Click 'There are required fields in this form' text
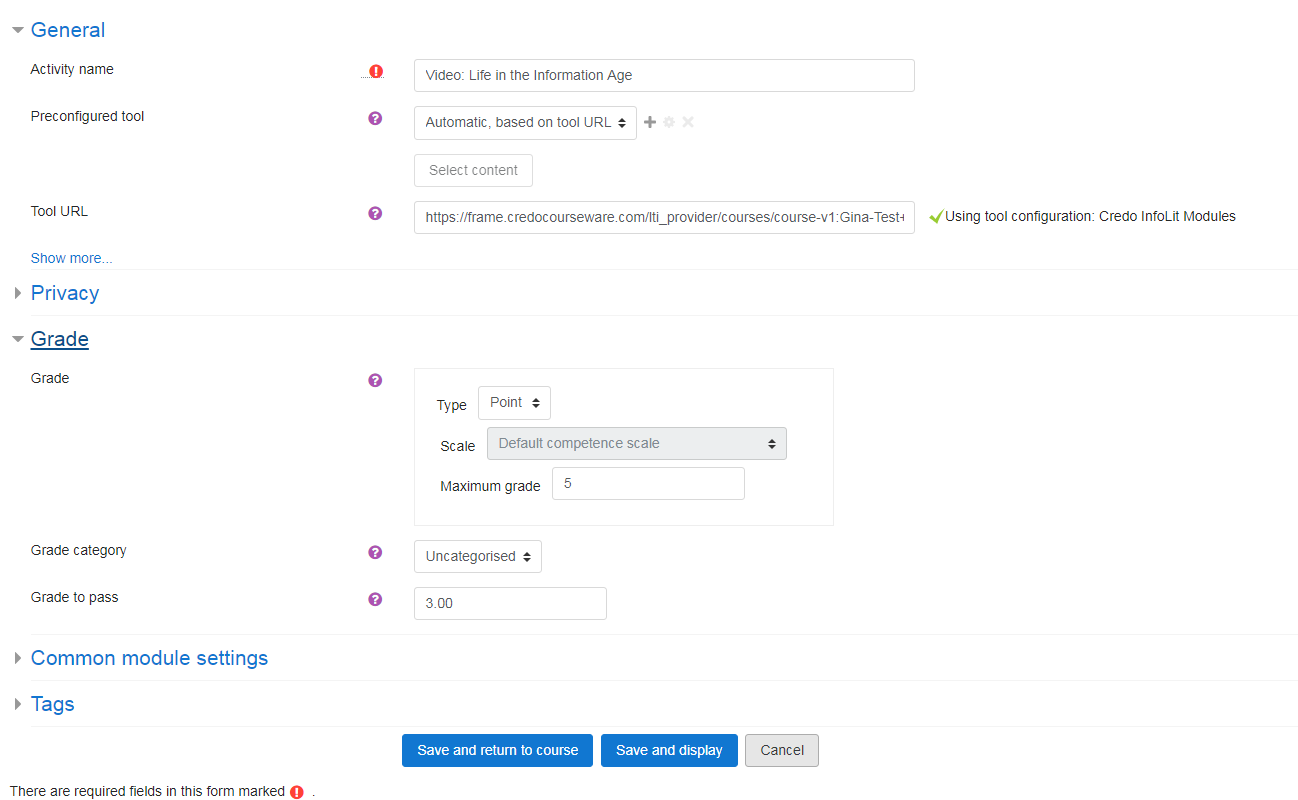The image size is (1298, 800). (147, 791)
